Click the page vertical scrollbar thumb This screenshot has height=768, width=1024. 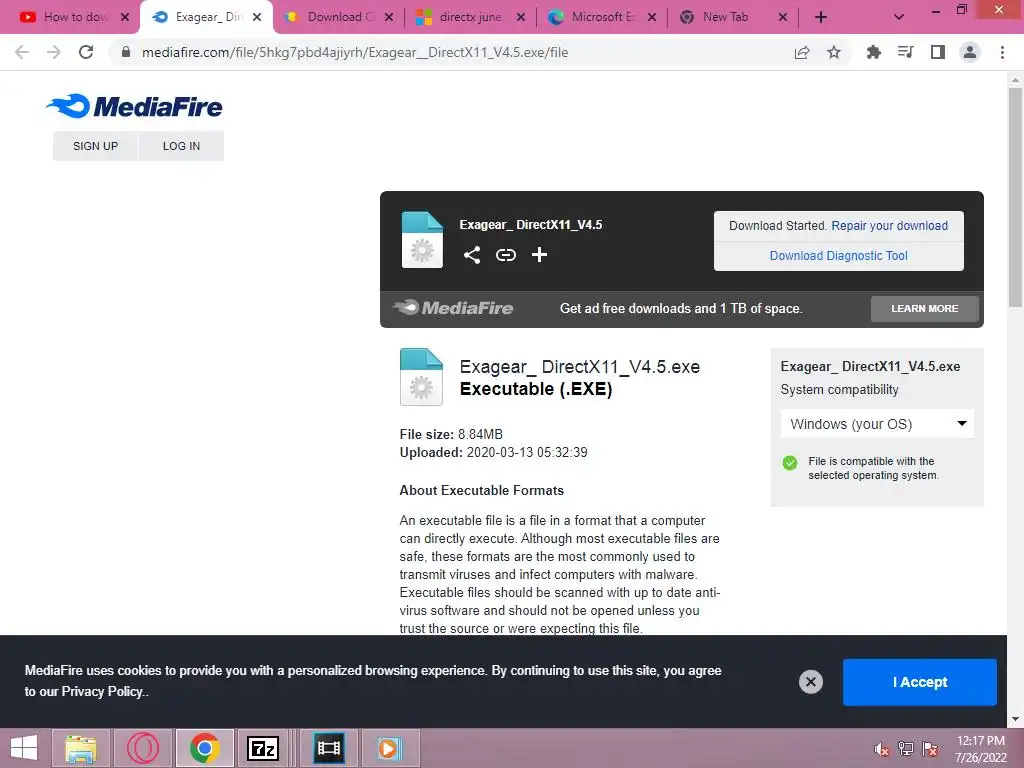[x=1015, y=196]
